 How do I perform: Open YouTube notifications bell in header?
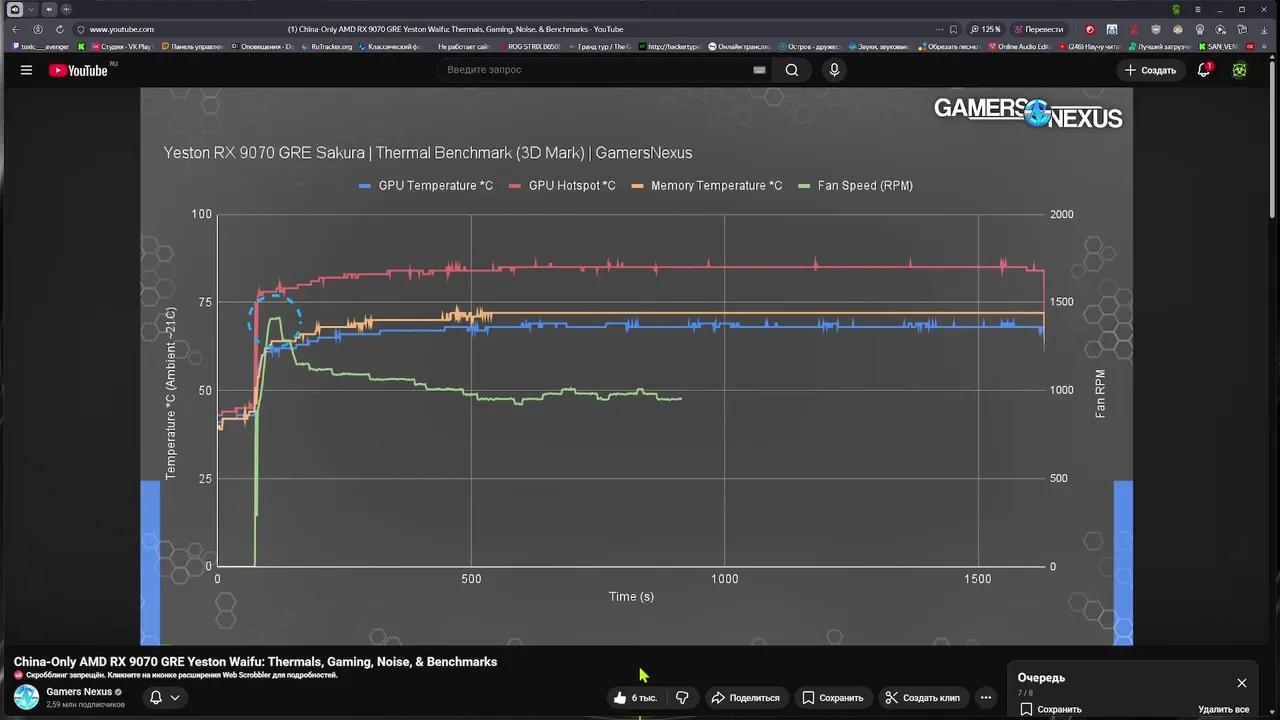pyautogui.click(x=1204, y=70)
